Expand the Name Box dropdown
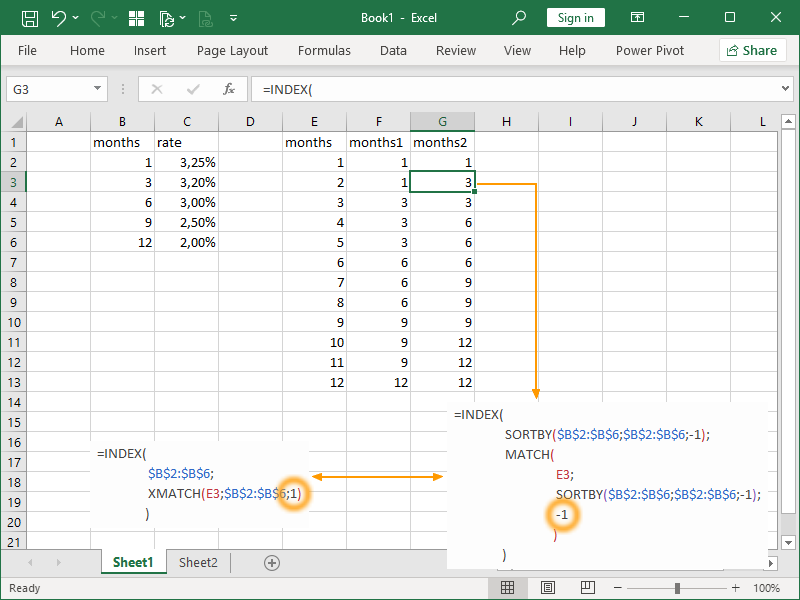 (x=97, y=89)
